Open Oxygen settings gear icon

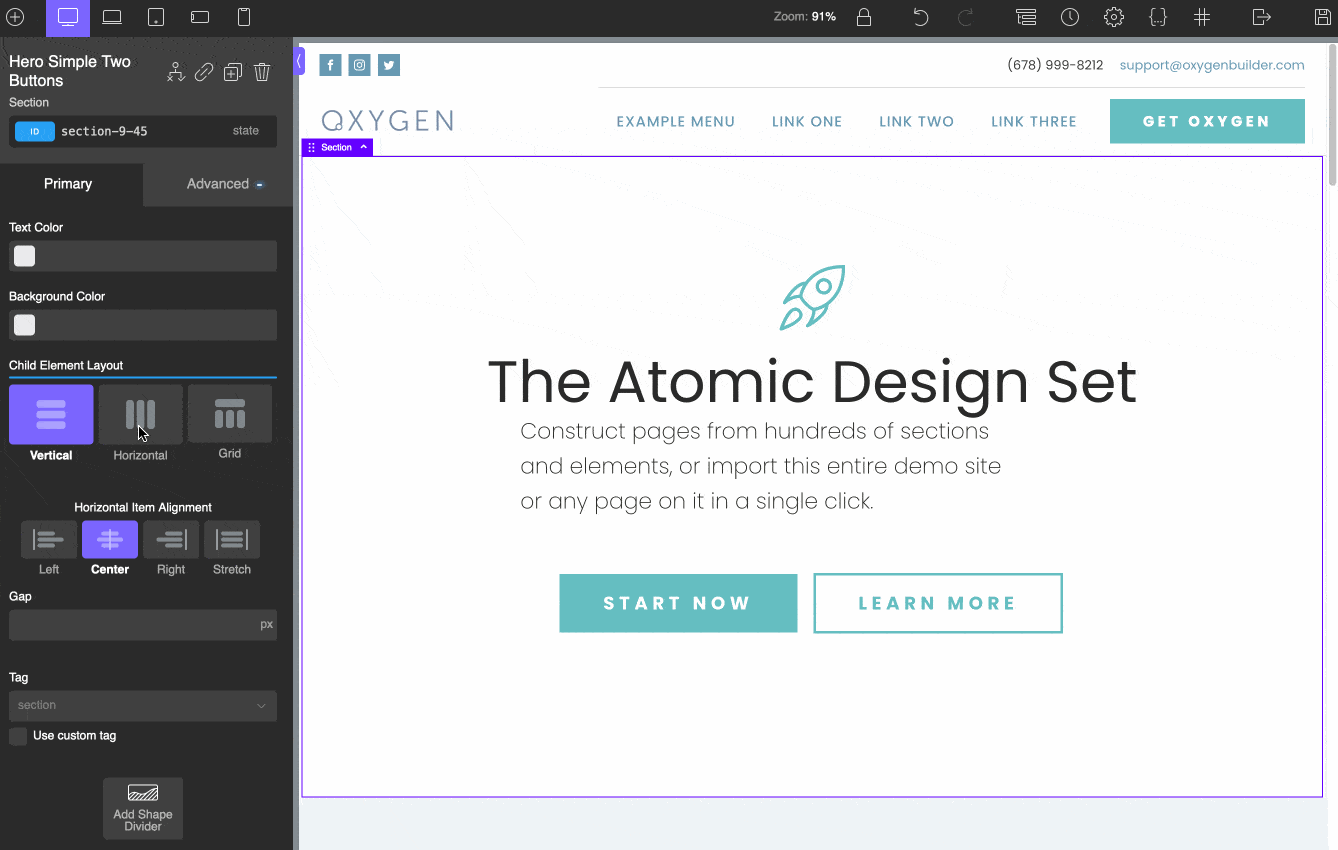pyautogui.click(x=1113, y=17)
